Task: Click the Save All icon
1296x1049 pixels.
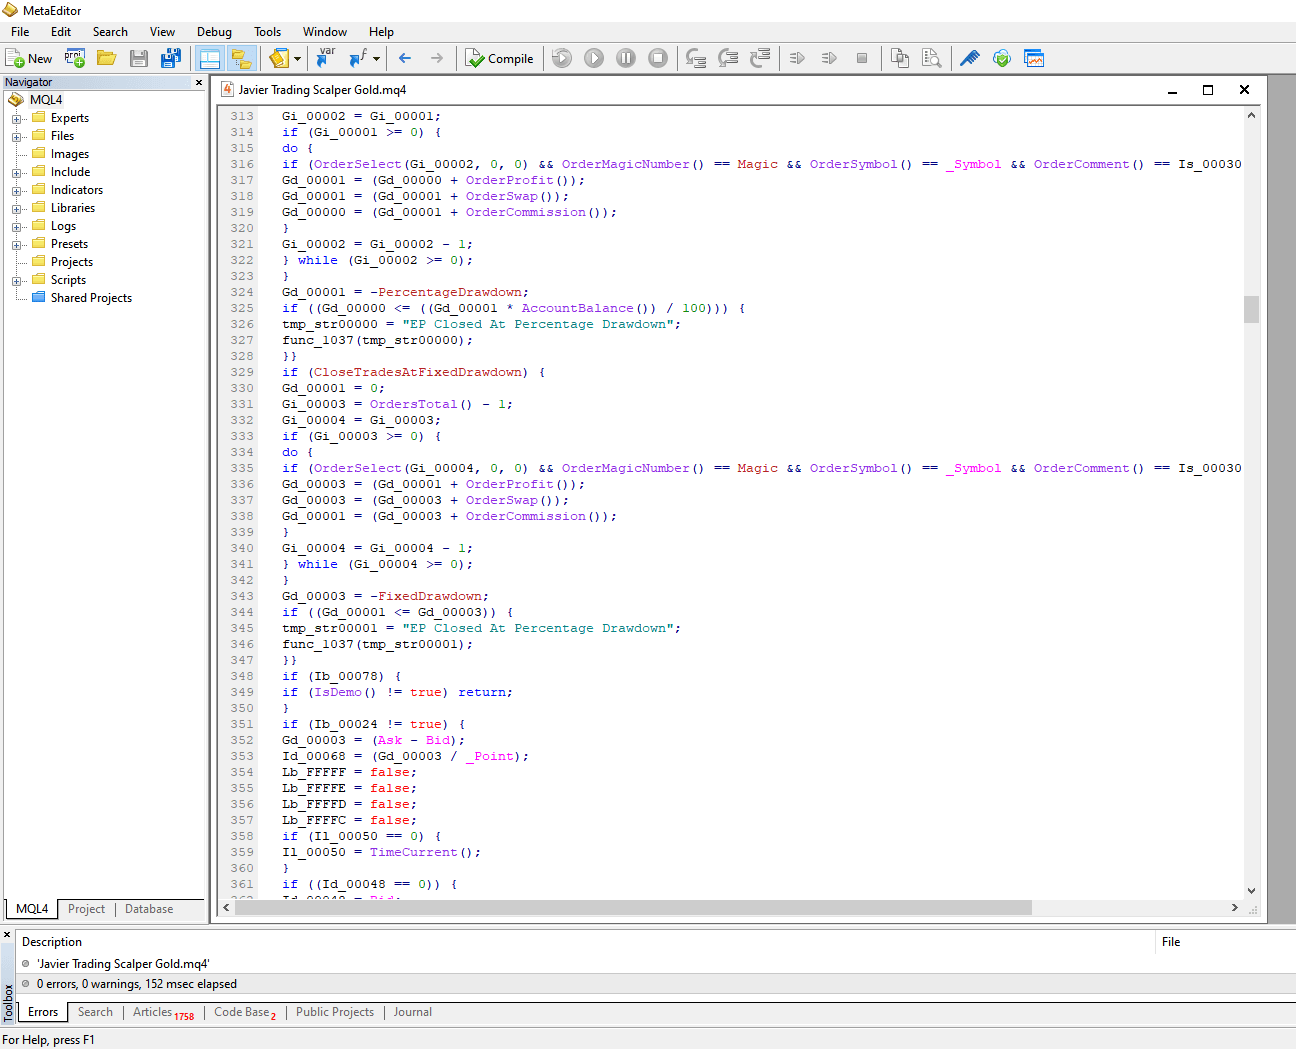Action: [171, 58]
